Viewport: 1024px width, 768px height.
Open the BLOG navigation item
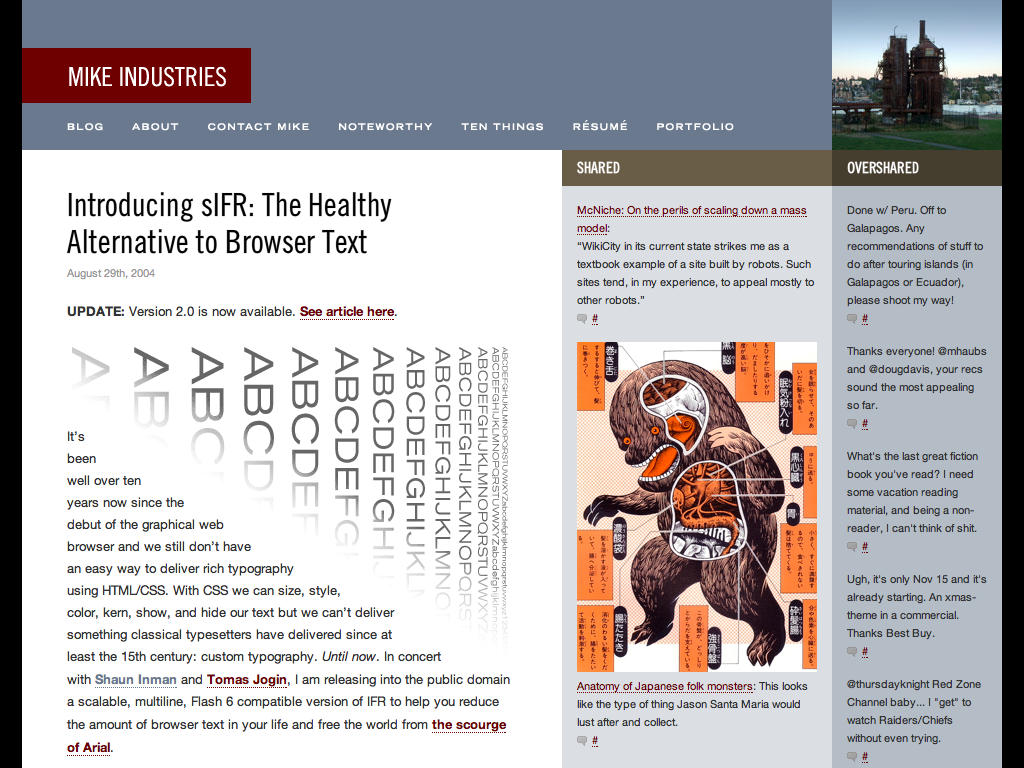[85, 127]
